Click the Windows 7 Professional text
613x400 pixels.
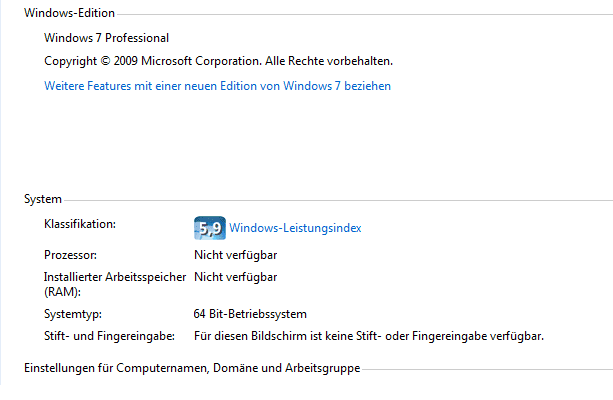tap(106, 38)
